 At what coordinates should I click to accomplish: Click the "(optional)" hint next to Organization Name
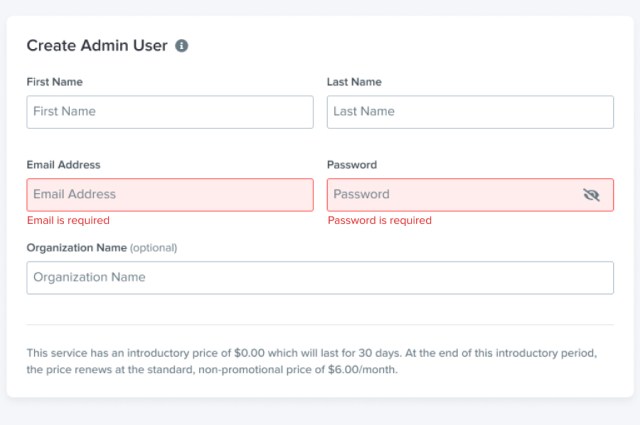(x=154, y=247)
